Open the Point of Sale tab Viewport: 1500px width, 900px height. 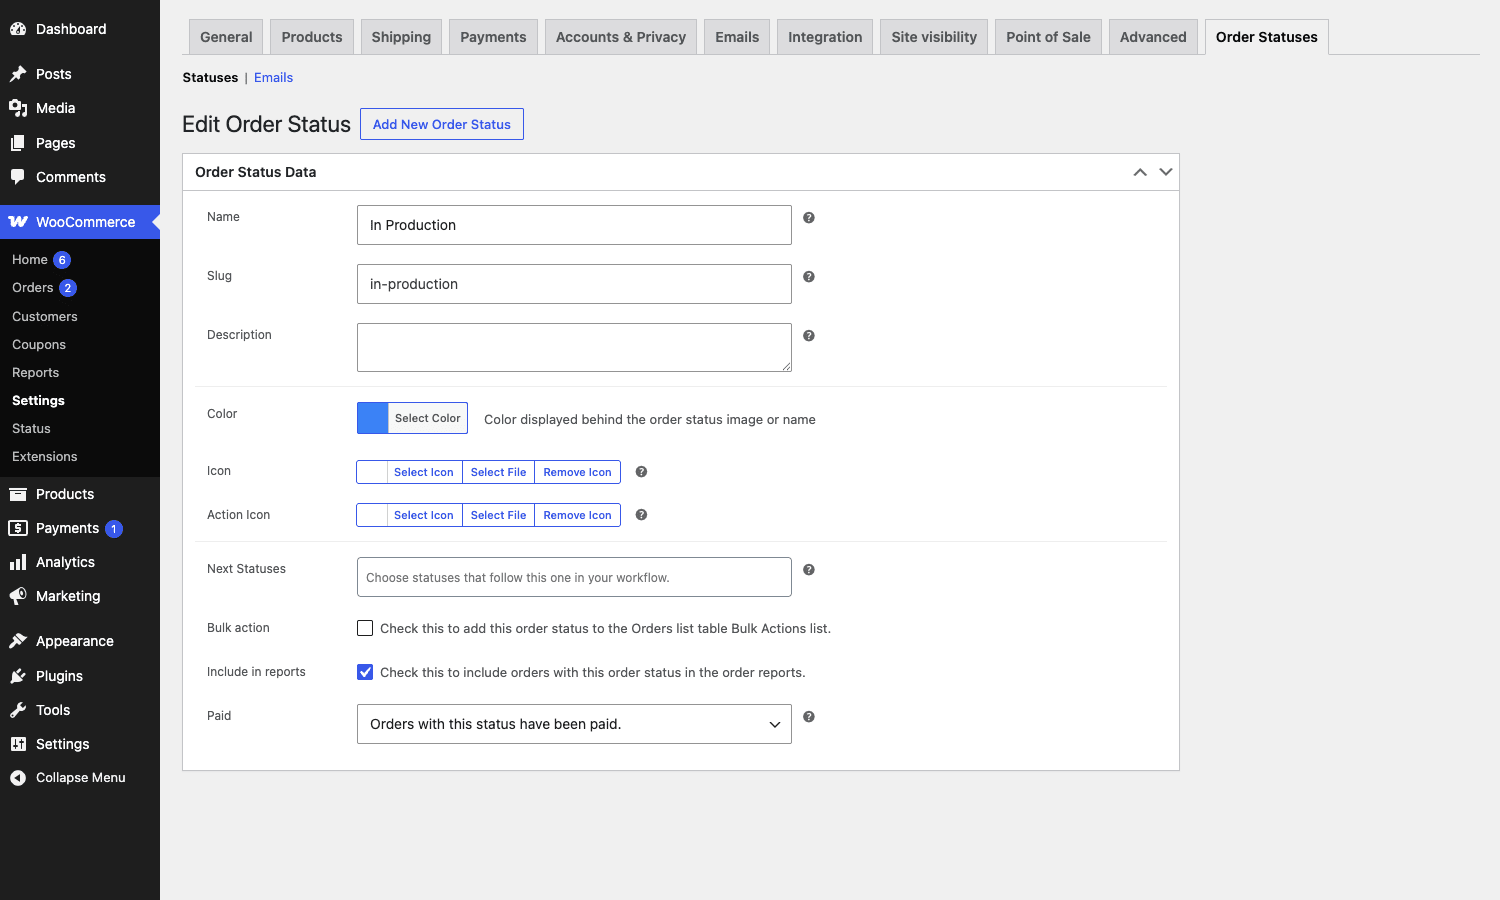pyautogui.click(x=1048, y=37)
